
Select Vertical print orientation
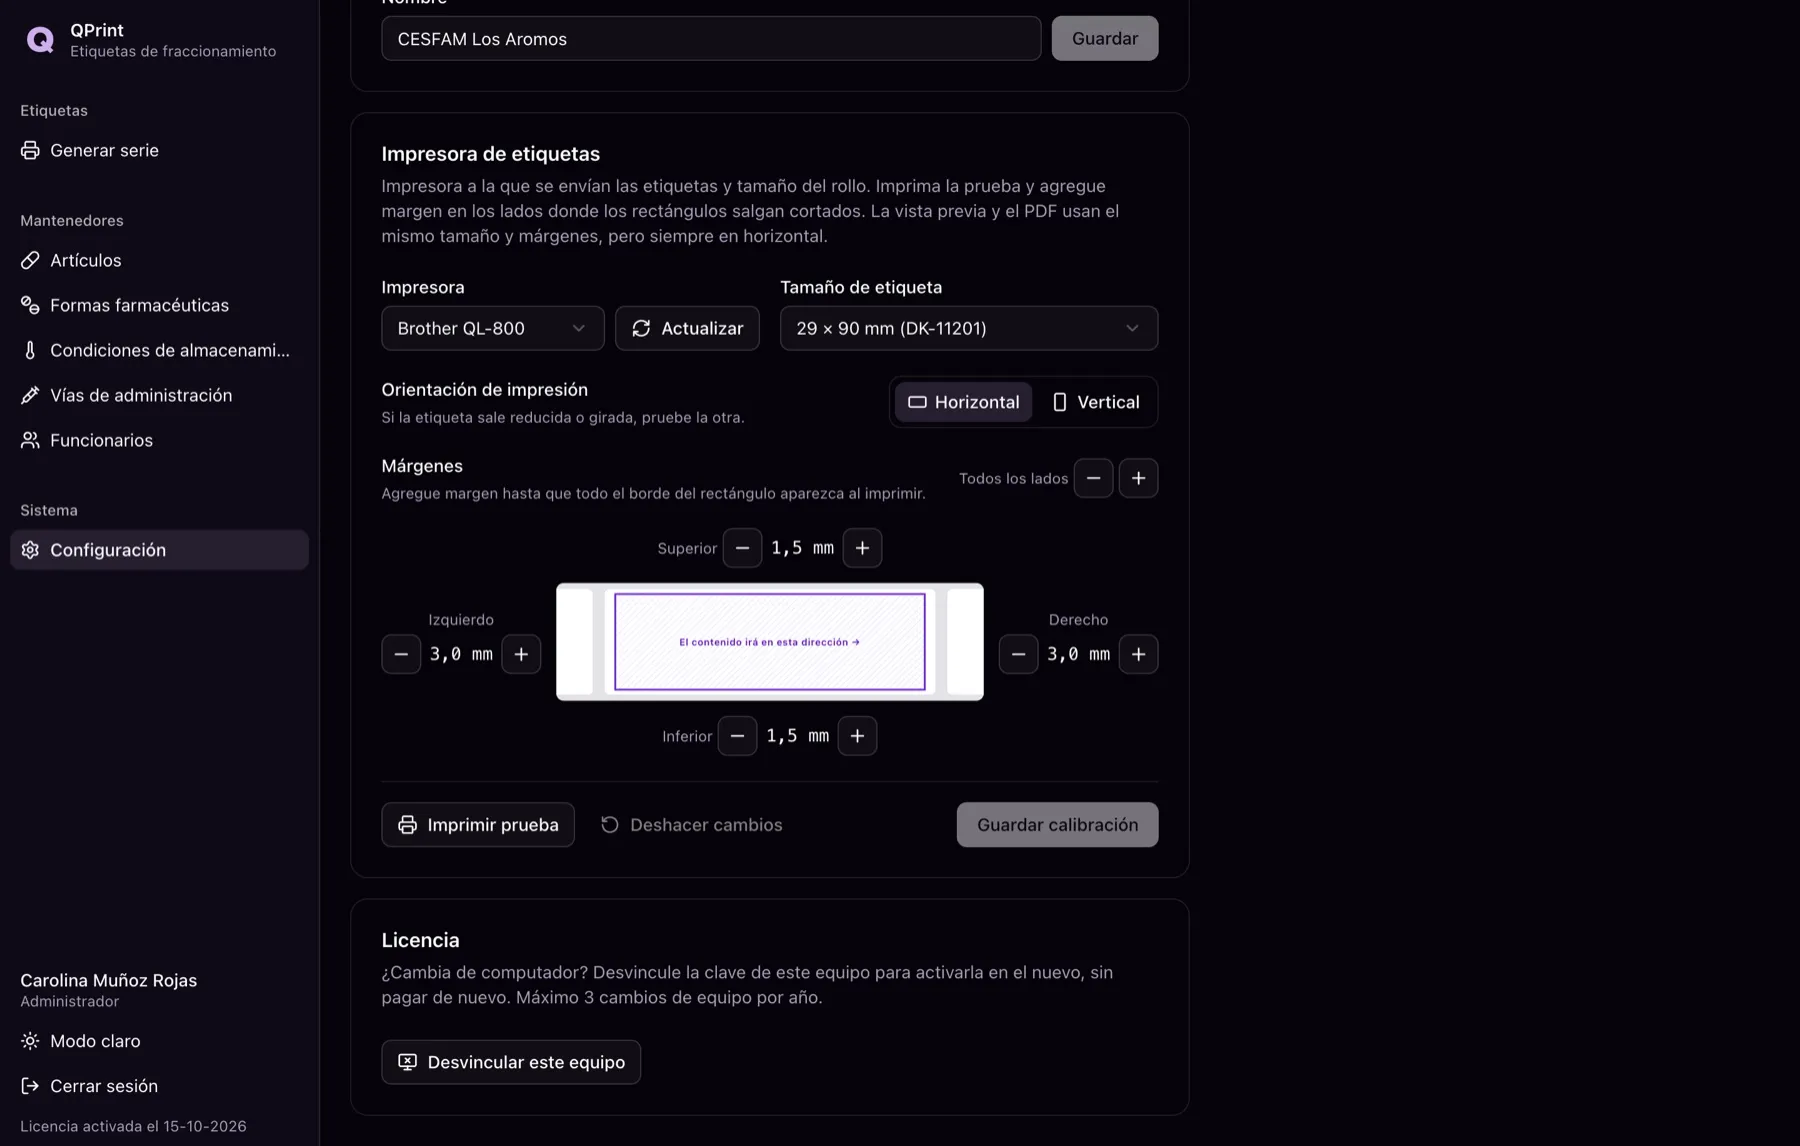tap(1095, 402)
